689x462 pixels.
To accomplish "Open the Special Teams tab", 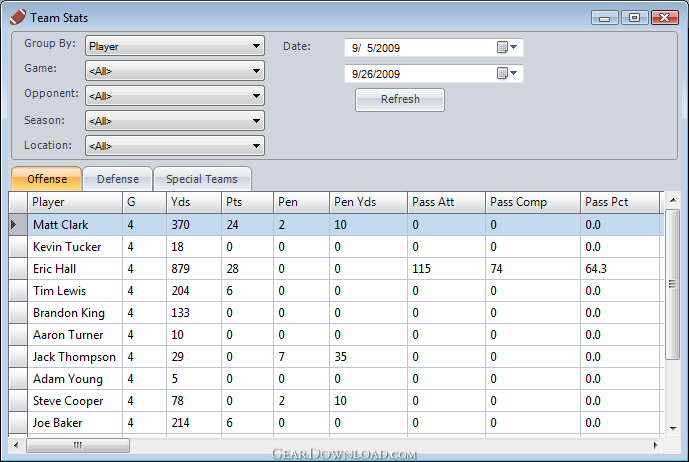I will click(x=202, y=179).
